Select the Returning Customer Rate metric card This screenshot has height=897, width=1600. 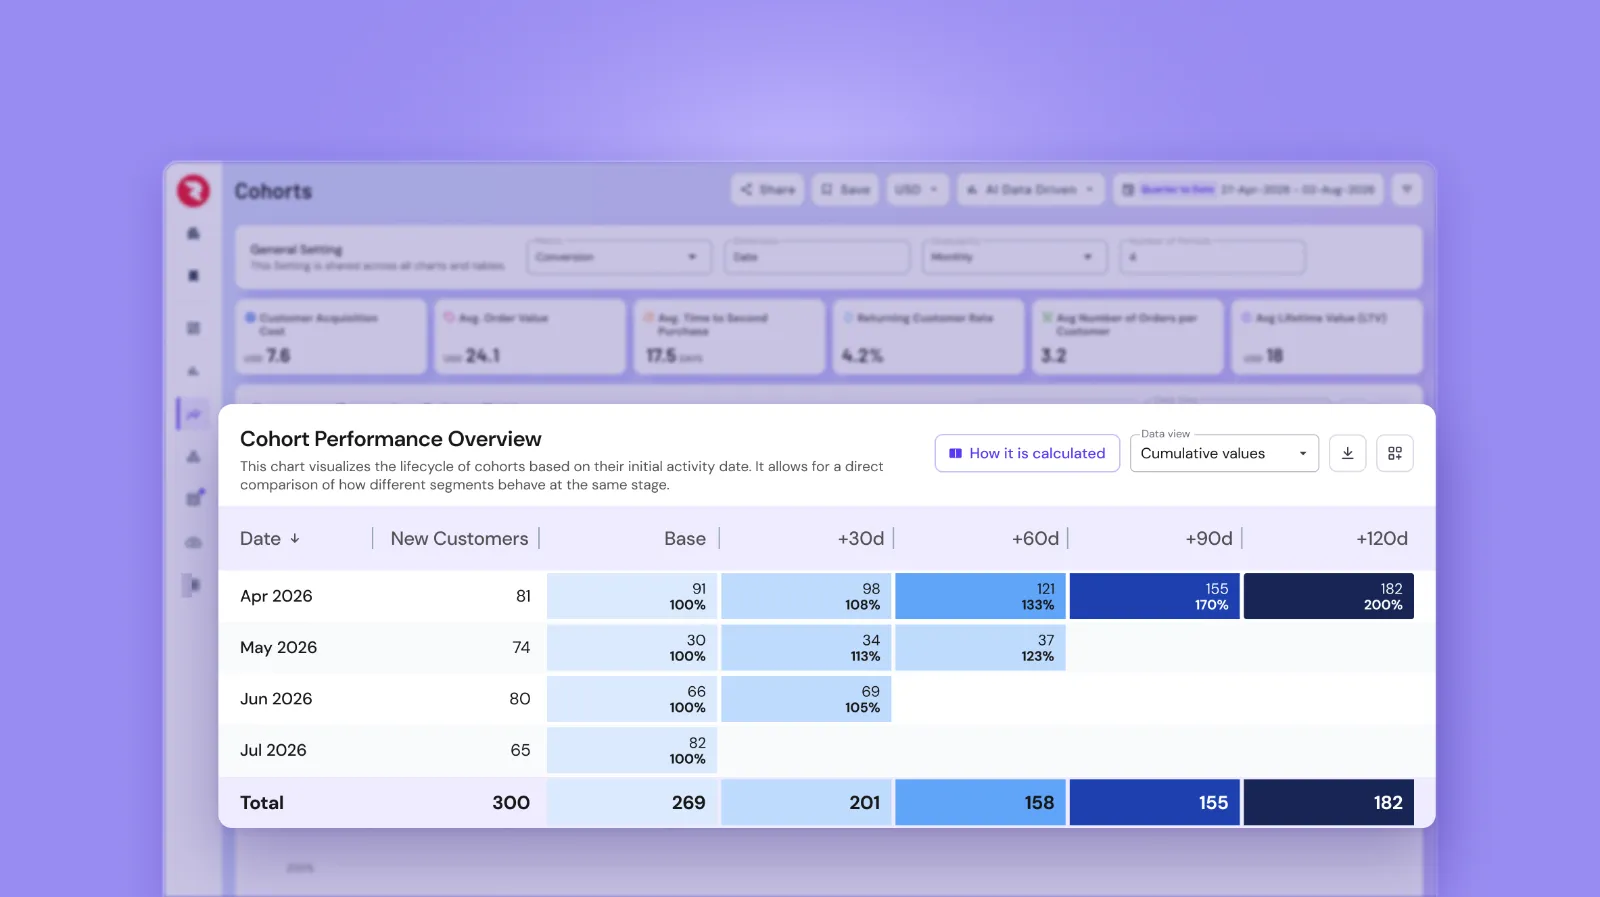point(929,337)
